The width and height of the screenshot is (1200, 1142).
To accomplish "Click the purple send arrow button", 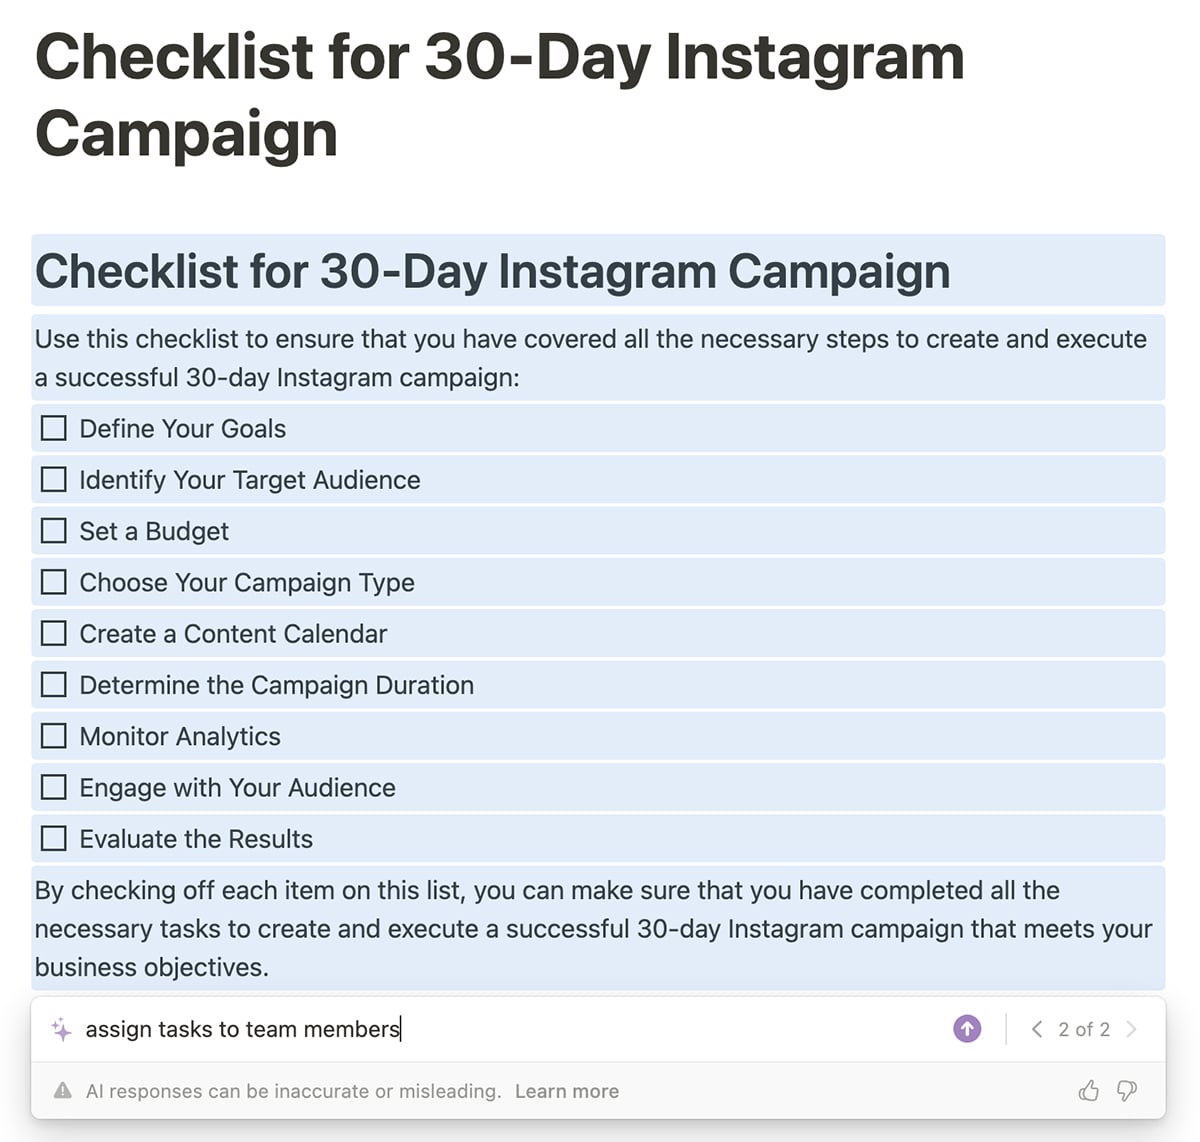I will (x=967, y=1029).
